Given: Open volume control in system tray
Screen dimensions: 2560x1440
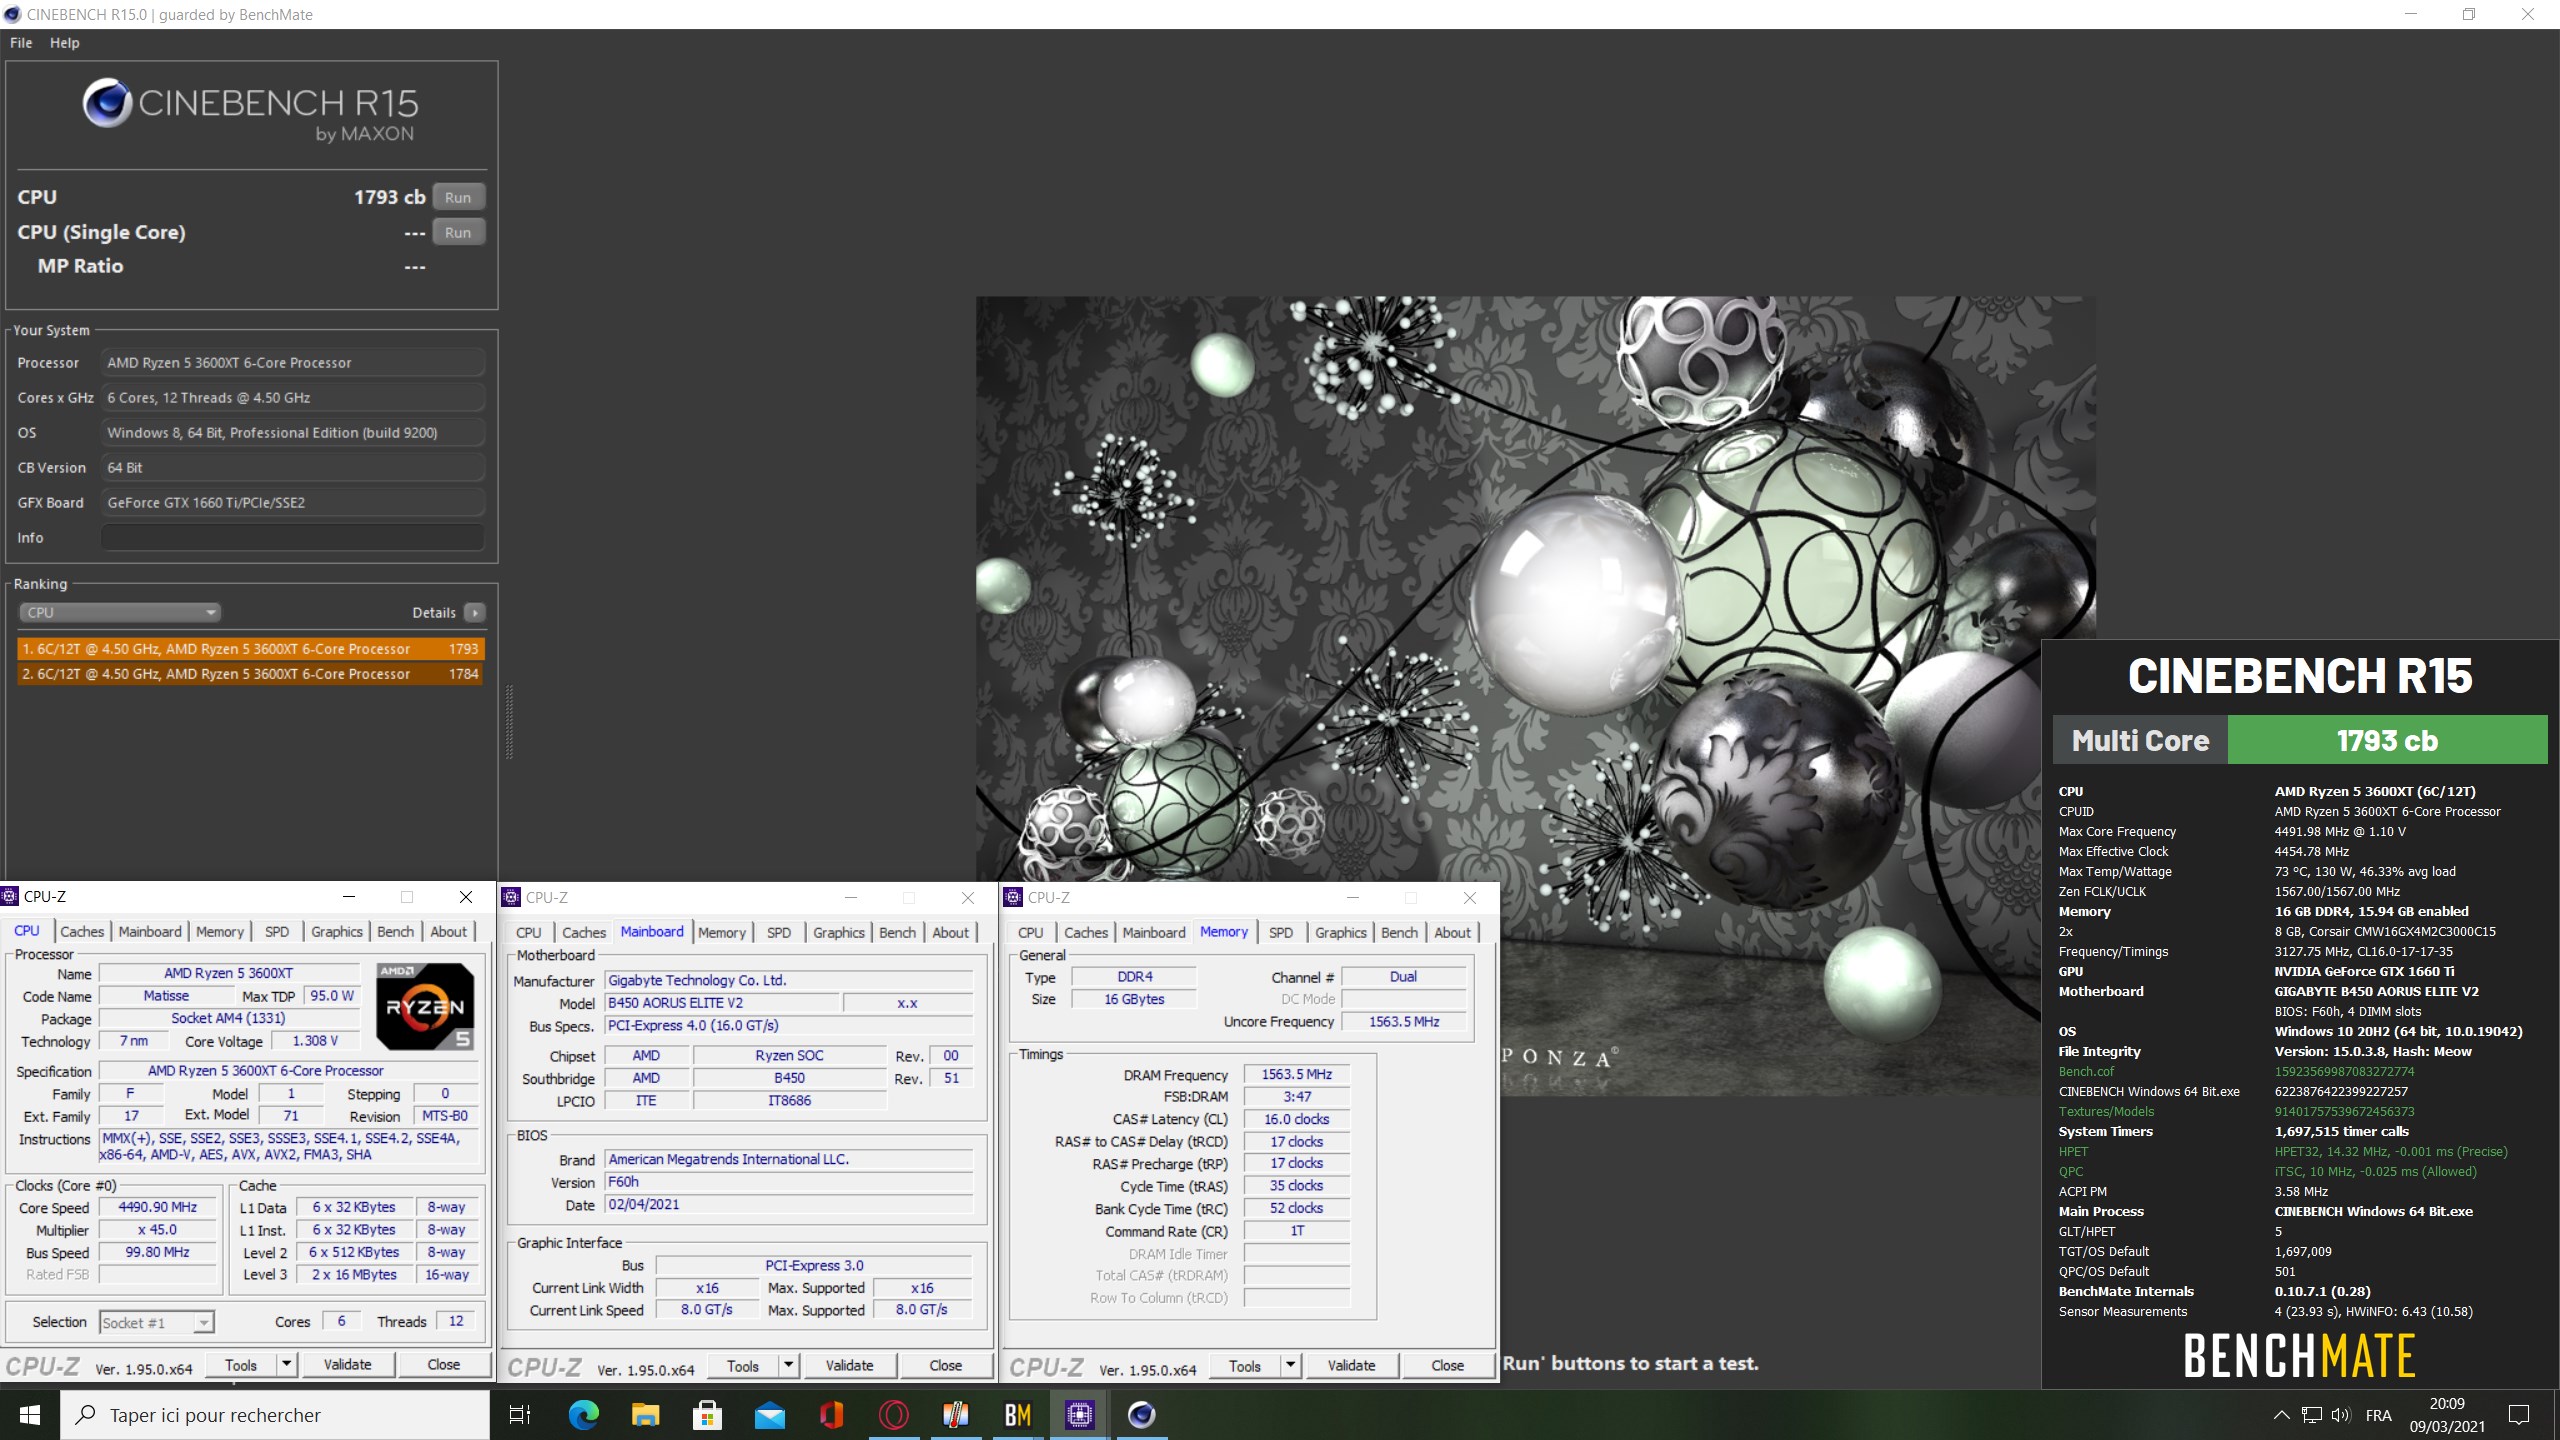Looking at the screenshot, I should [2340, 1415].
